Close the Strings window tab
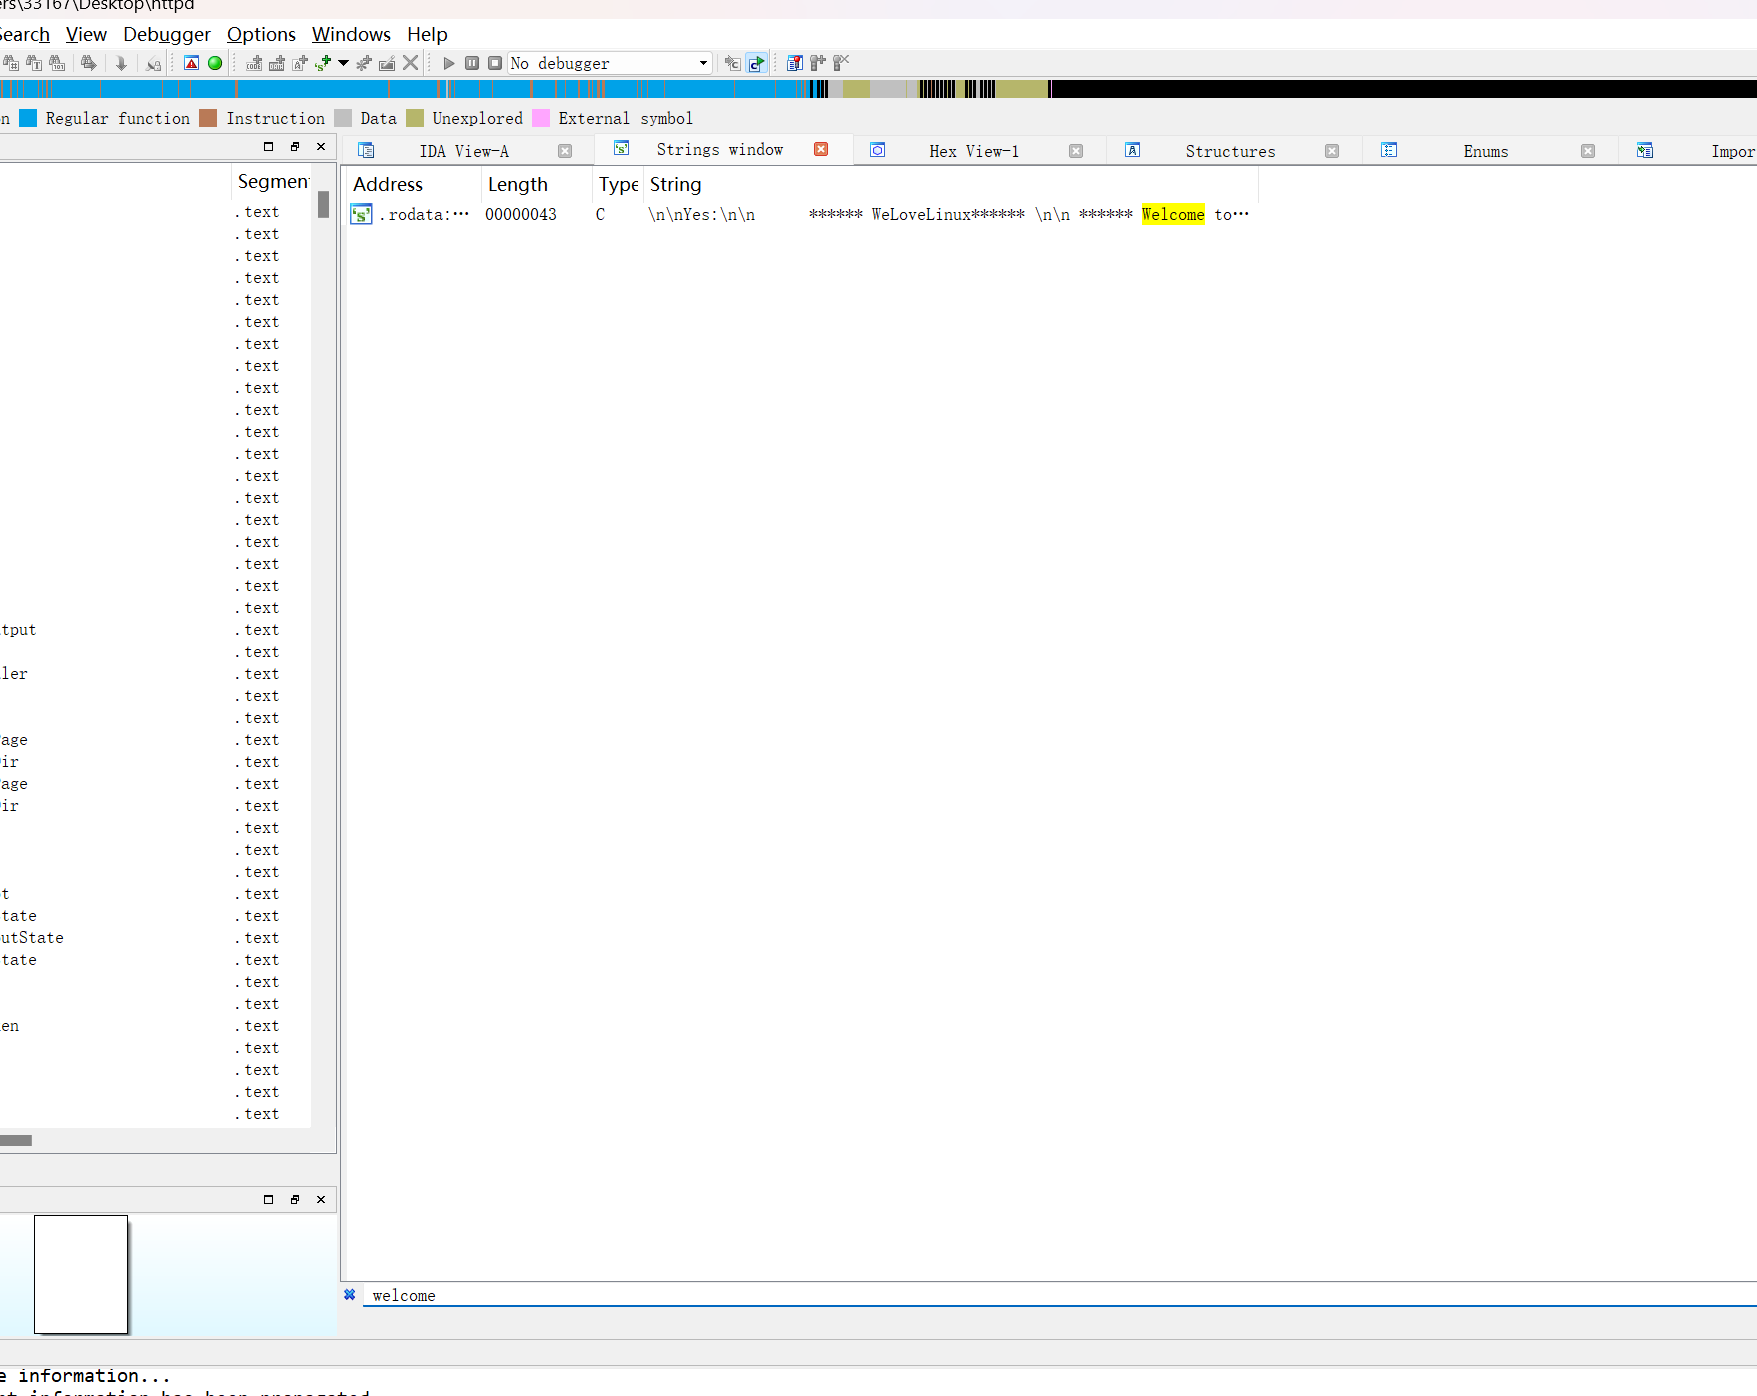Image resolution: width=1757 pixels, height=1396 pixels. coord(821,149)
